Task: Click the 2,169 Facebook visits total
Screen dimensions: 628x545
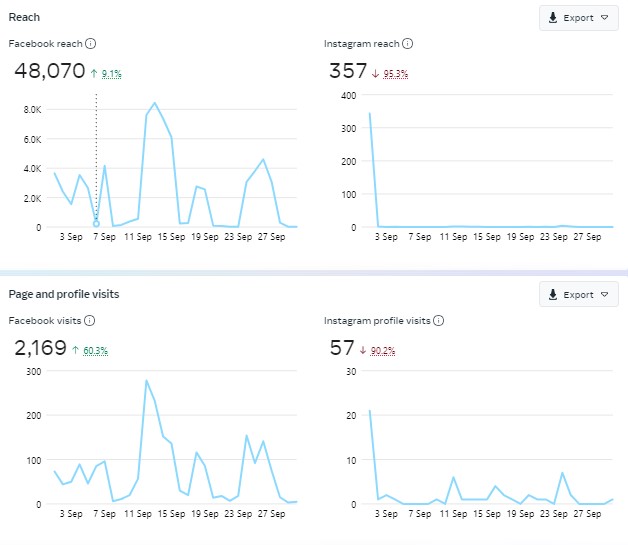Action: (40, 348)
